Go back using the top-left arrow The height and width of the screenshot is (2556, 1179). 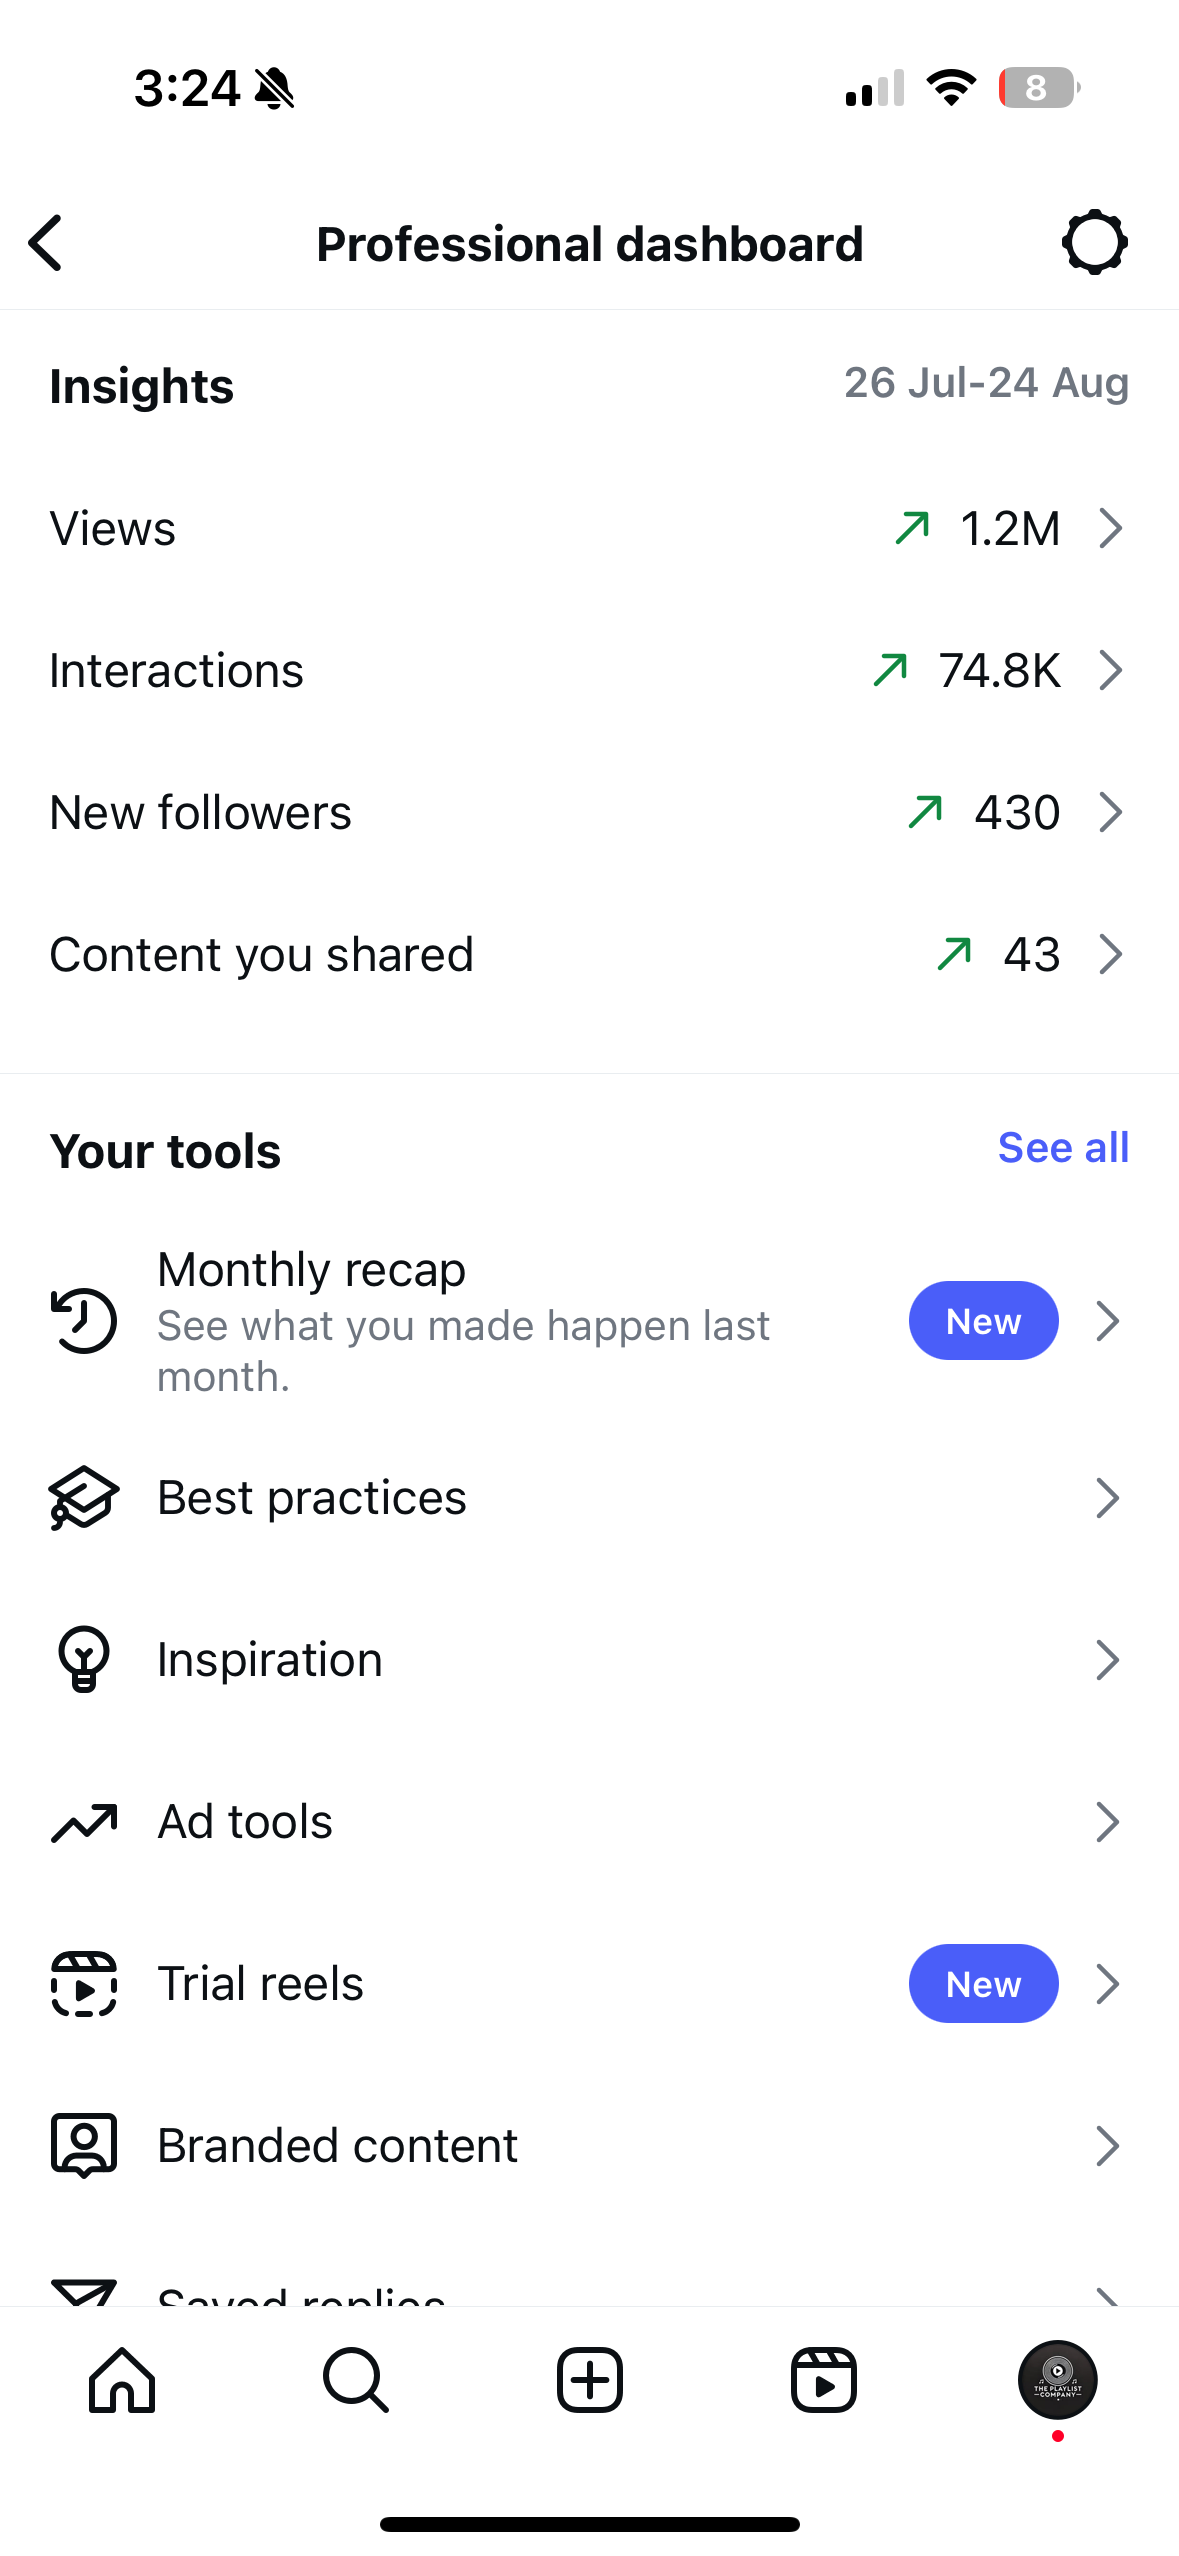click(46, 243)
